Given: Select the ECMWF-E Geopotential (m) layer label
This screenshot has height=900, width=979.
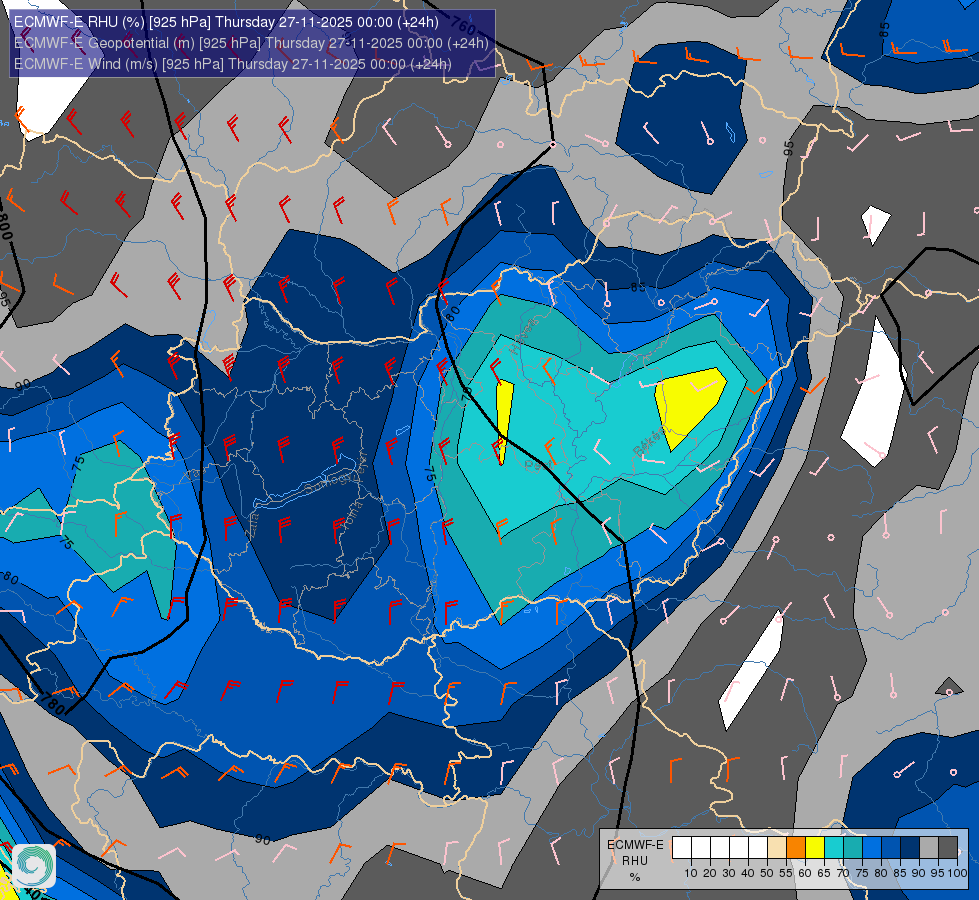Looking at the screenshot, I should coord(251,43).
